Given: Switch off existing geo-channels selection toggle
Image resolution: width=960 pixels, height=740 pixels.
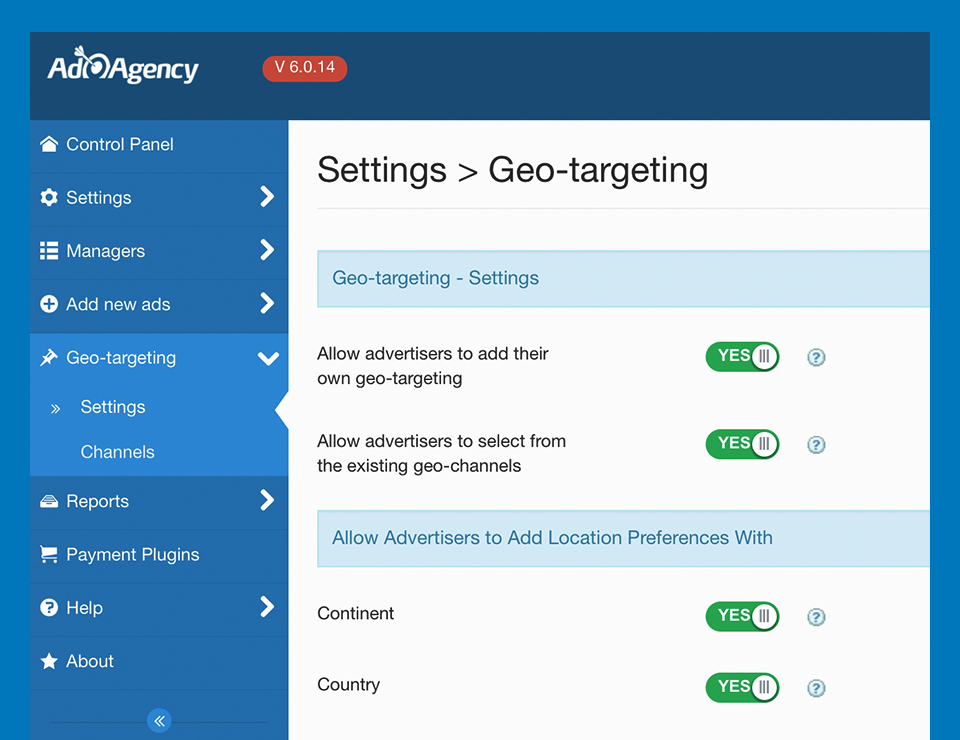Looking at the screenshot, I should click(742, 444).
